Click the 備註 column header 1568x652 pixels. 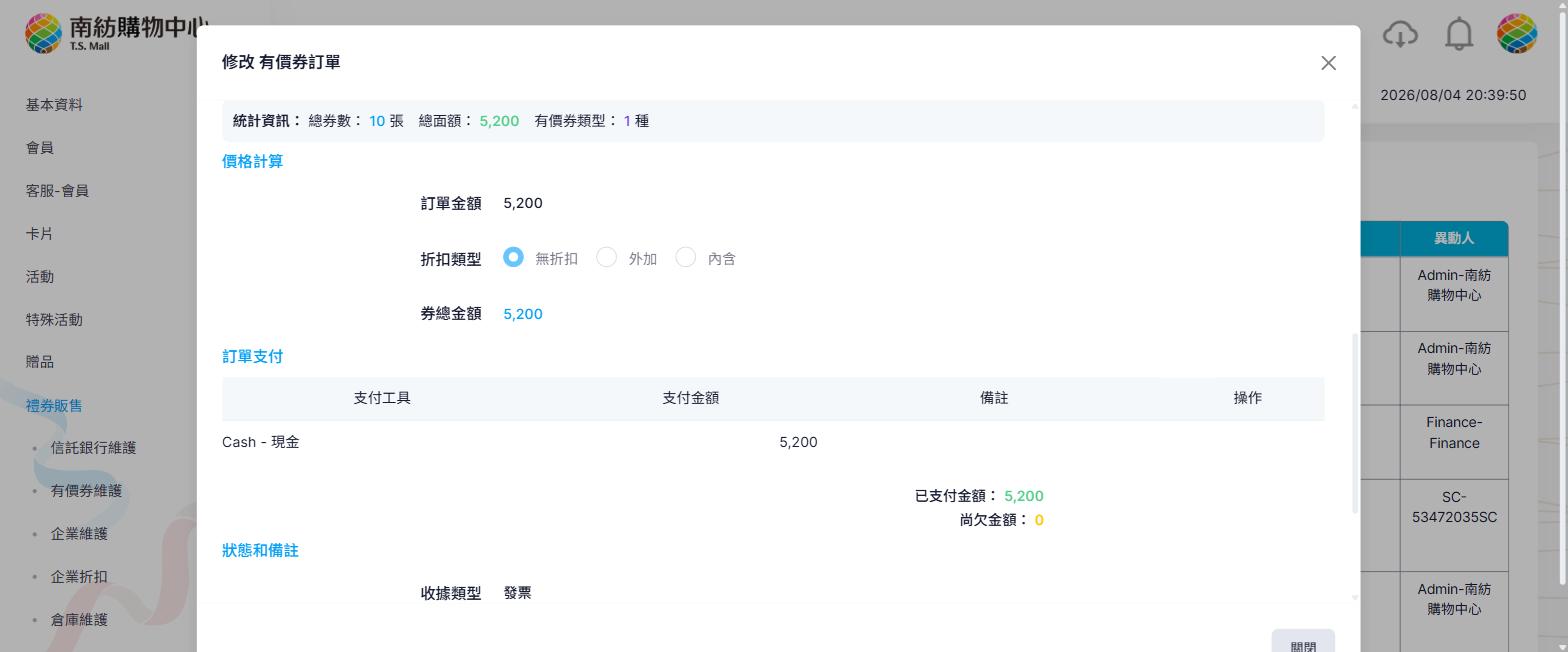[994, 398]
